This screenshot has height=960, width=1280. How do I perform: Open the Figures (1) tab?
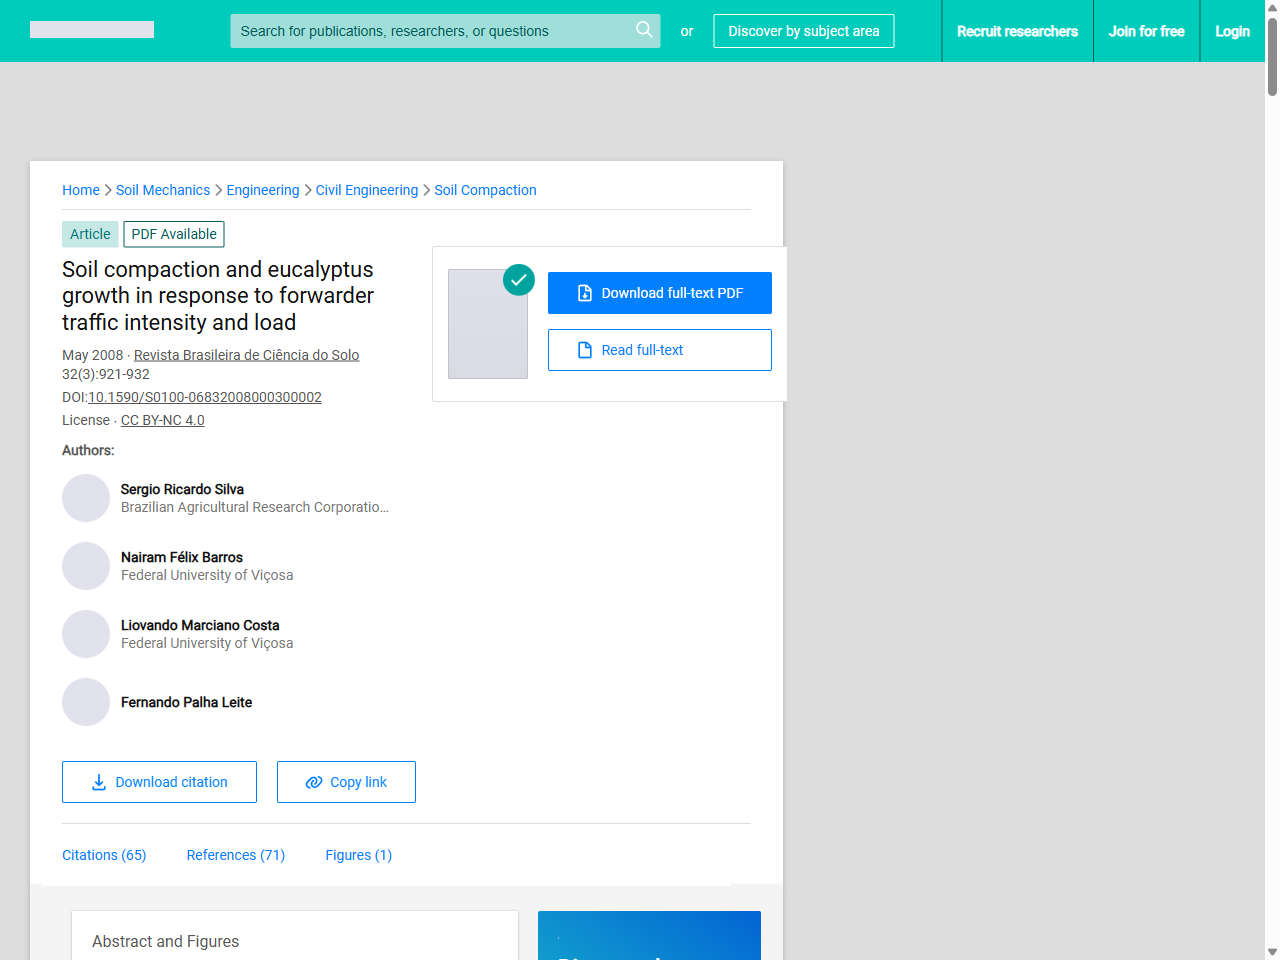tap(358, 855)
